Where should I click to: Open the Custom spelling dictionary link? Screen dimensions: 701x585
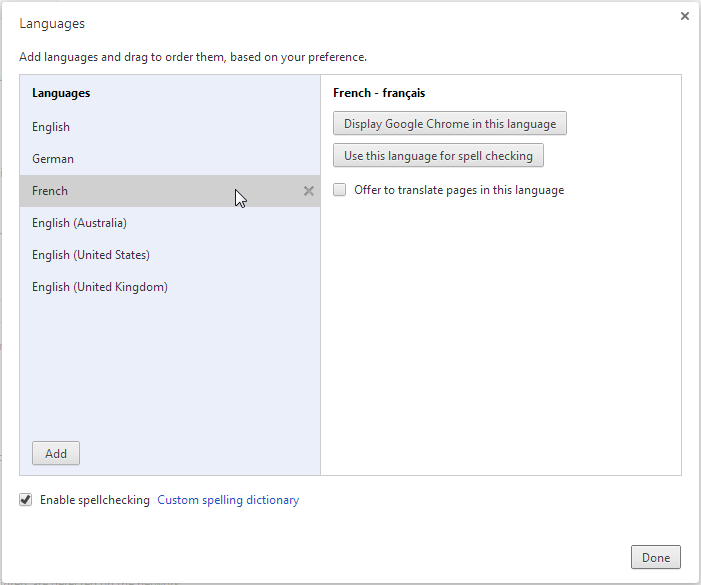[228, 500]
